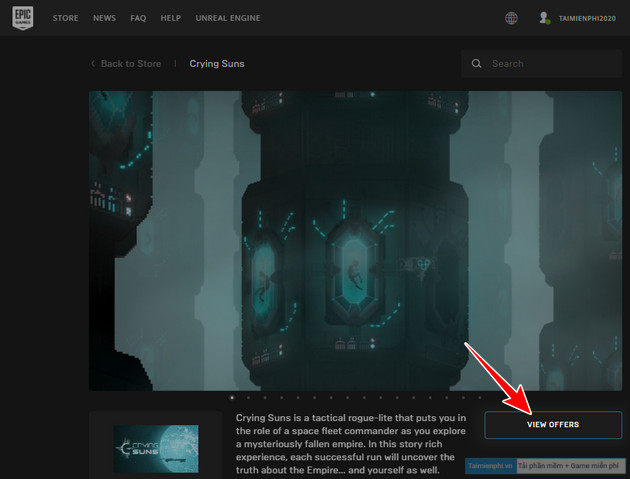Go Back to Store
This screenshot has width=630, height=479.
click(x=131, y=63)
